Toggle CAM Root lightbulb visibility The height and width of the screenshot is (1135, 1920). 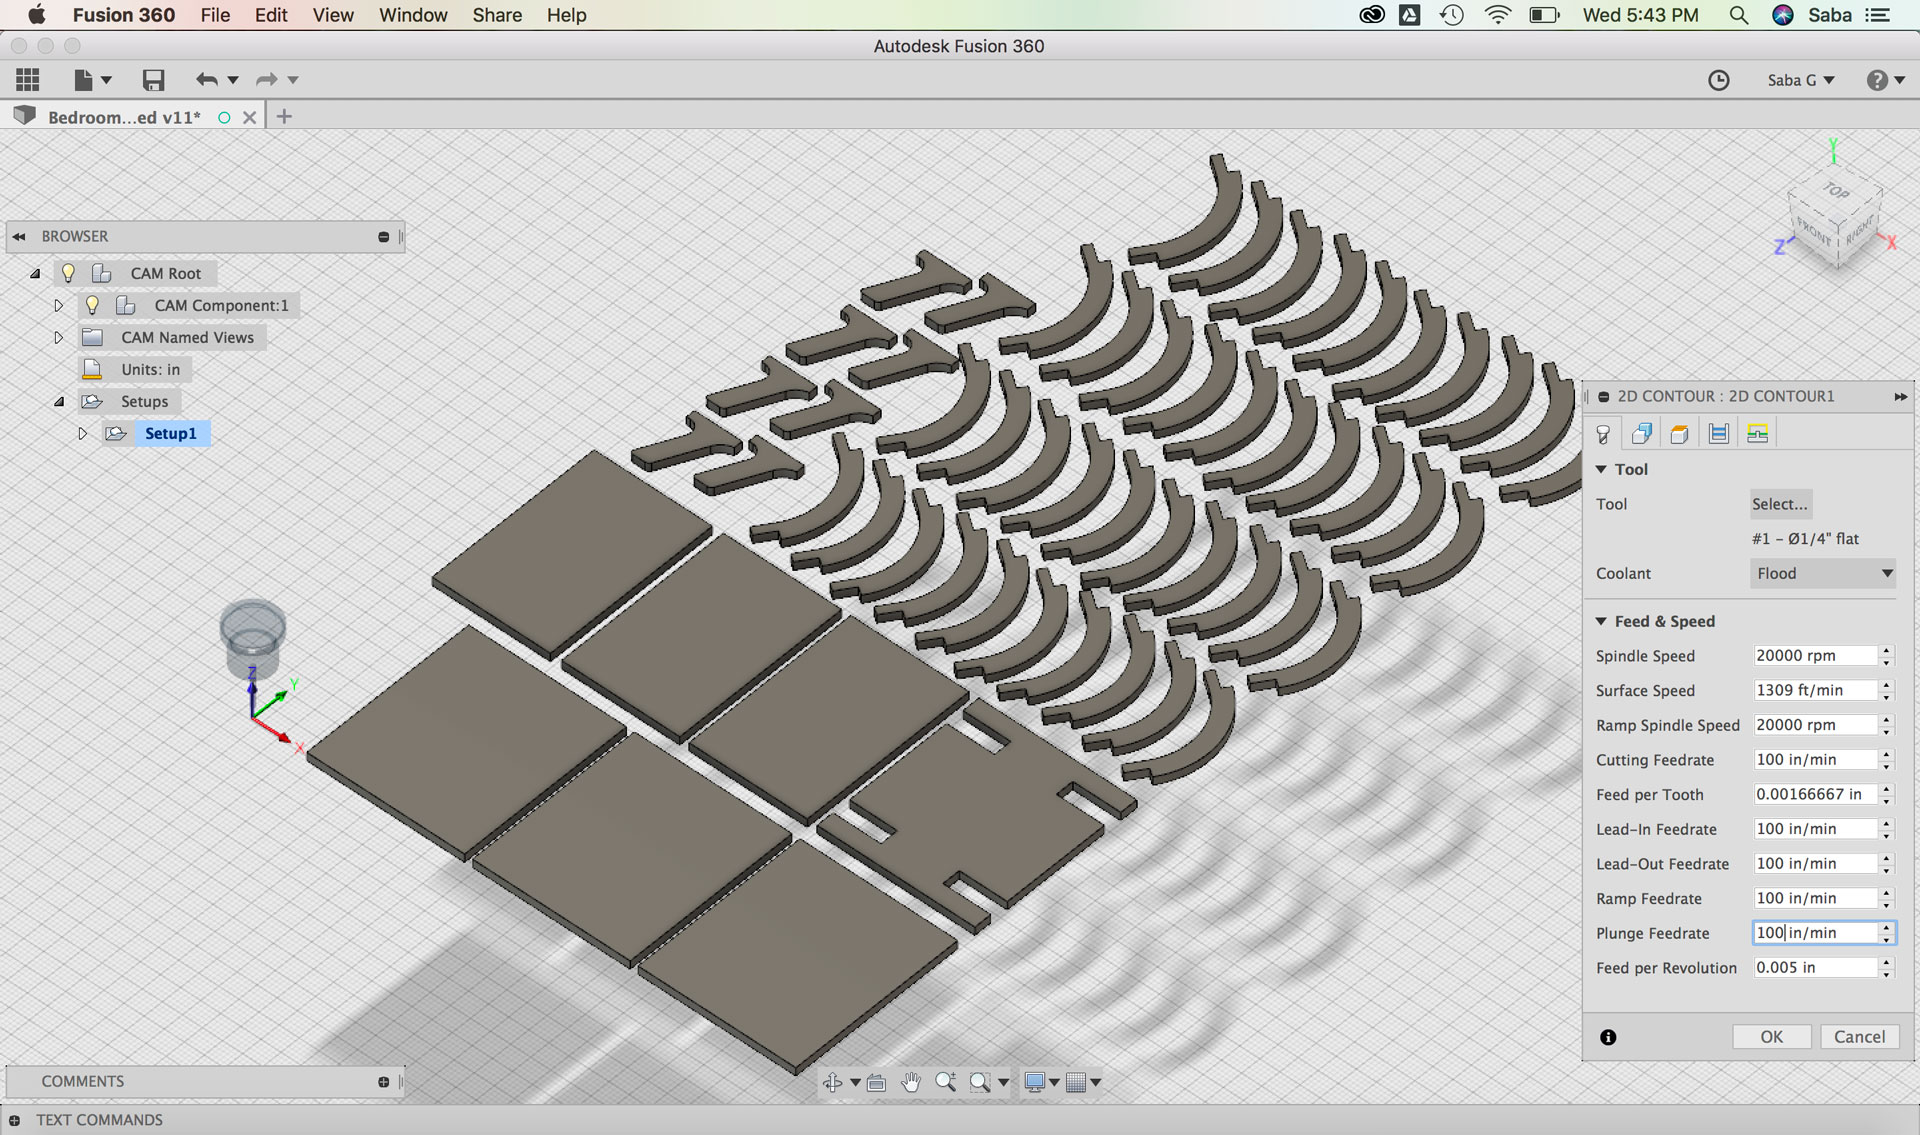68,273
